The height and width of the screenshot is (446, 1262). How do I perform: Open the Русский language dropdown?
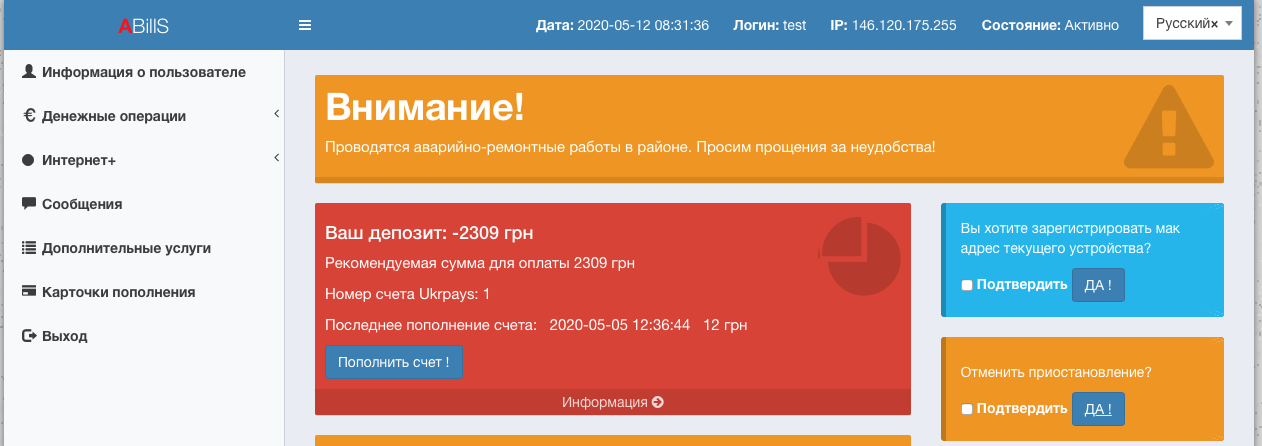coord(1192,23)
